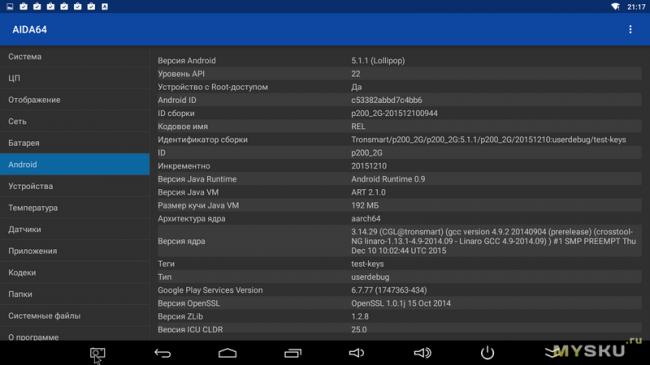This screenshot has height=365, width=650.
Task: Go back using the back arrow
Action: [162, 353]
